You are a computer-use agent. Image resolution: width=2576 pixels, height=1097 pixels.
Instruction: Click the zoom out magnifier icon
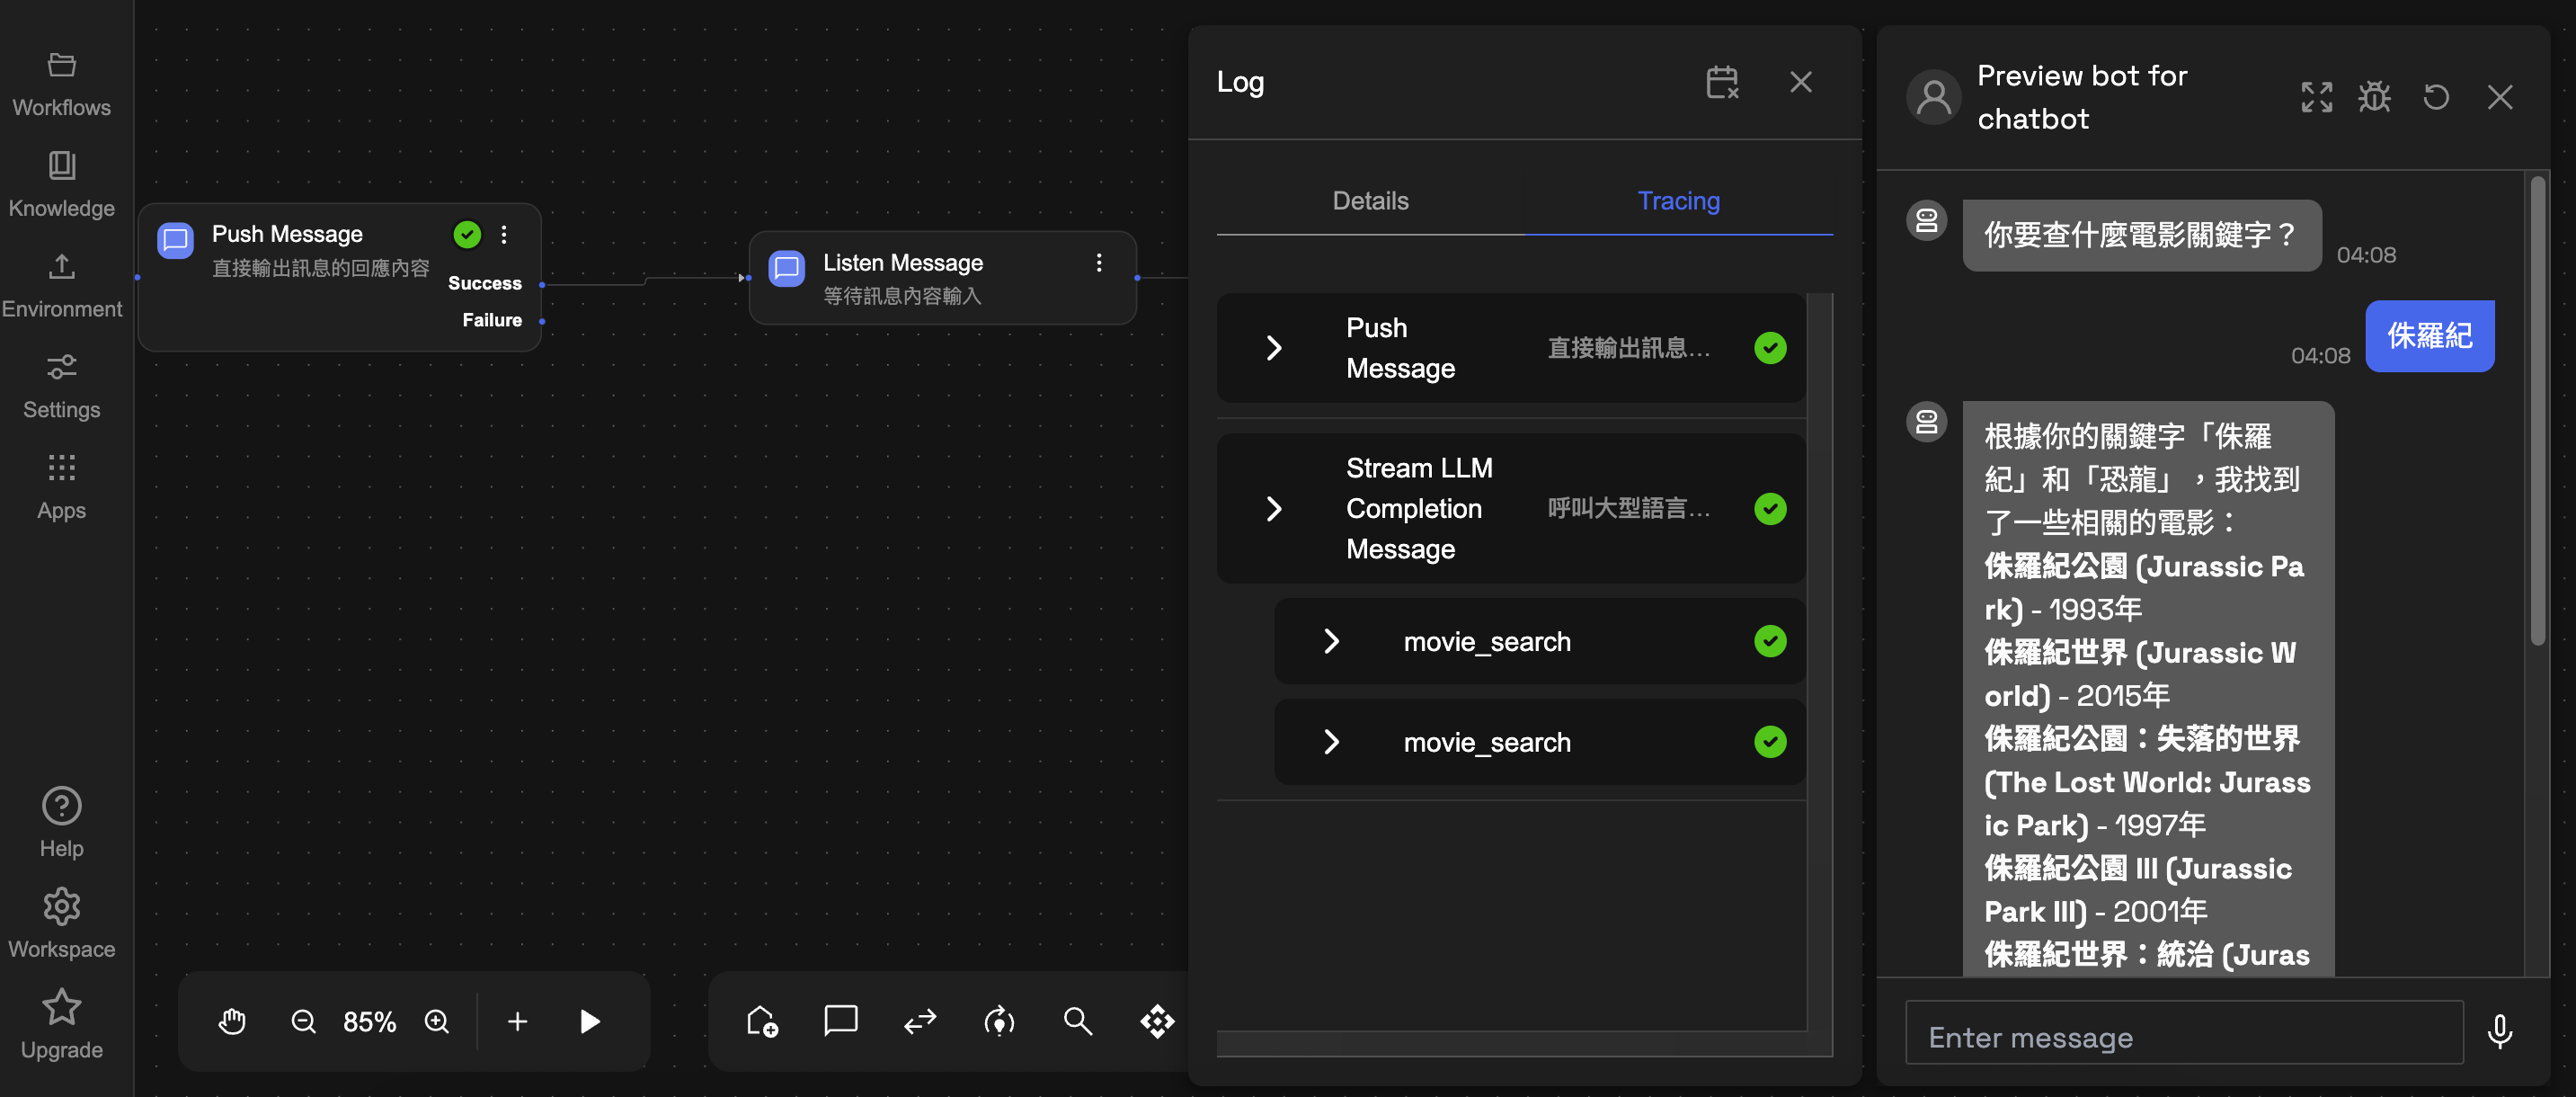[x=303, y=1021]
